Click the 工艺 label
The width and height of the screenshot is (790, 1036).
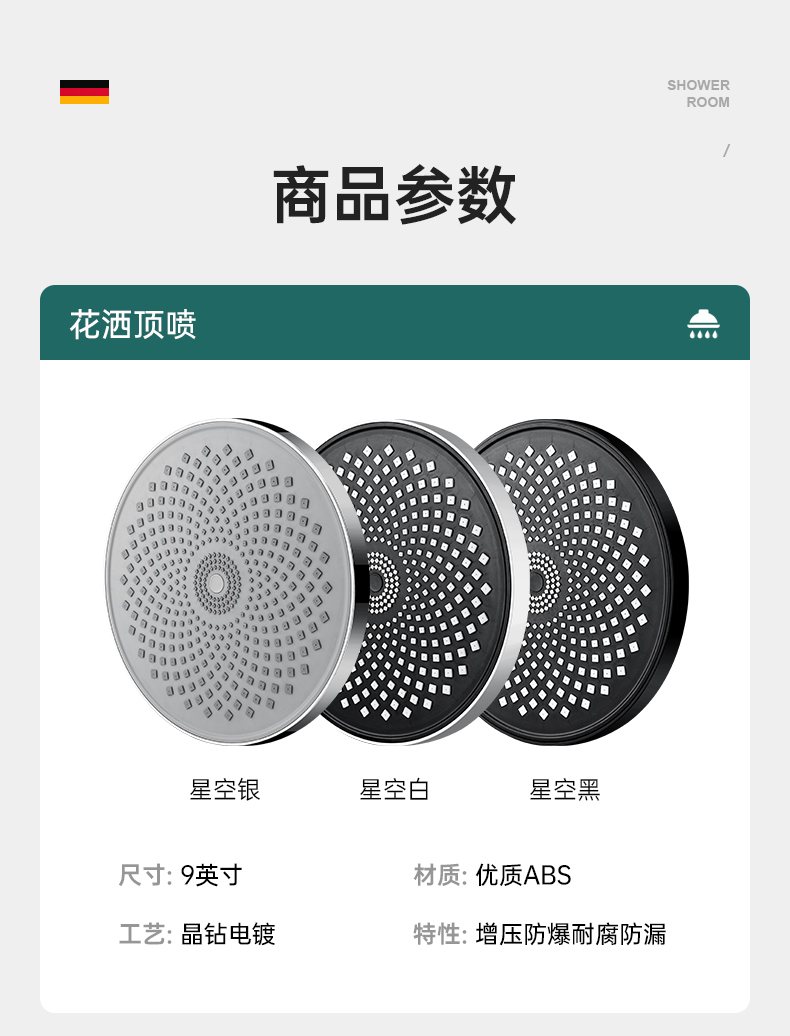[x=145, y=934]
